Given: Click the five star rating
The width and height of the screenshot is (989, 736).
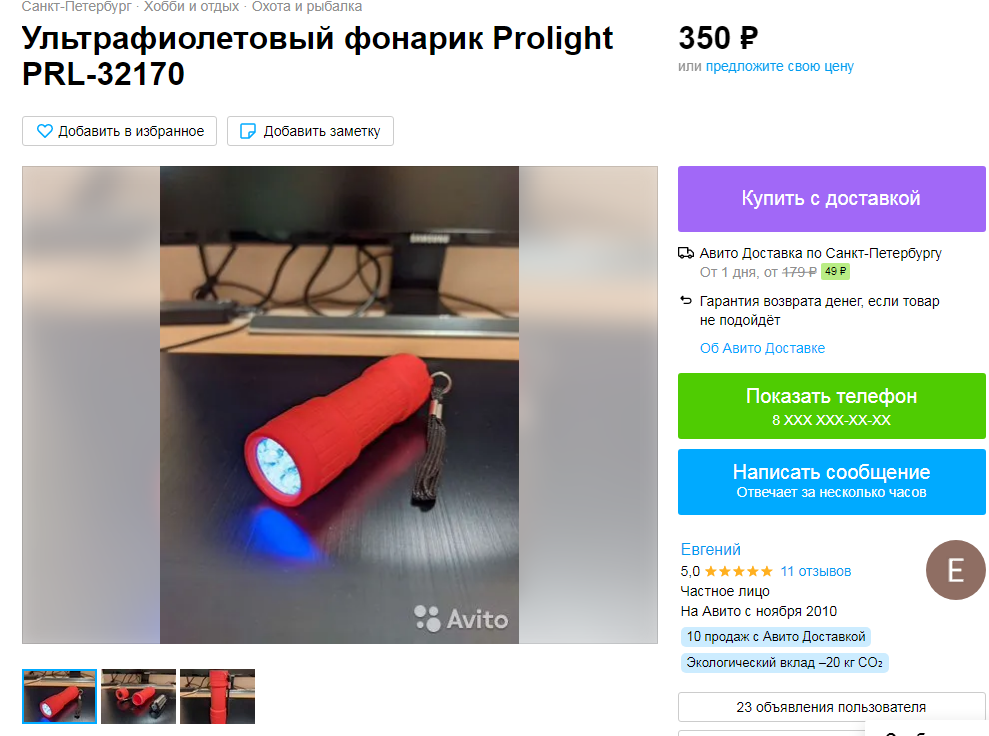Looking at the screenshot, I should 739,571.
